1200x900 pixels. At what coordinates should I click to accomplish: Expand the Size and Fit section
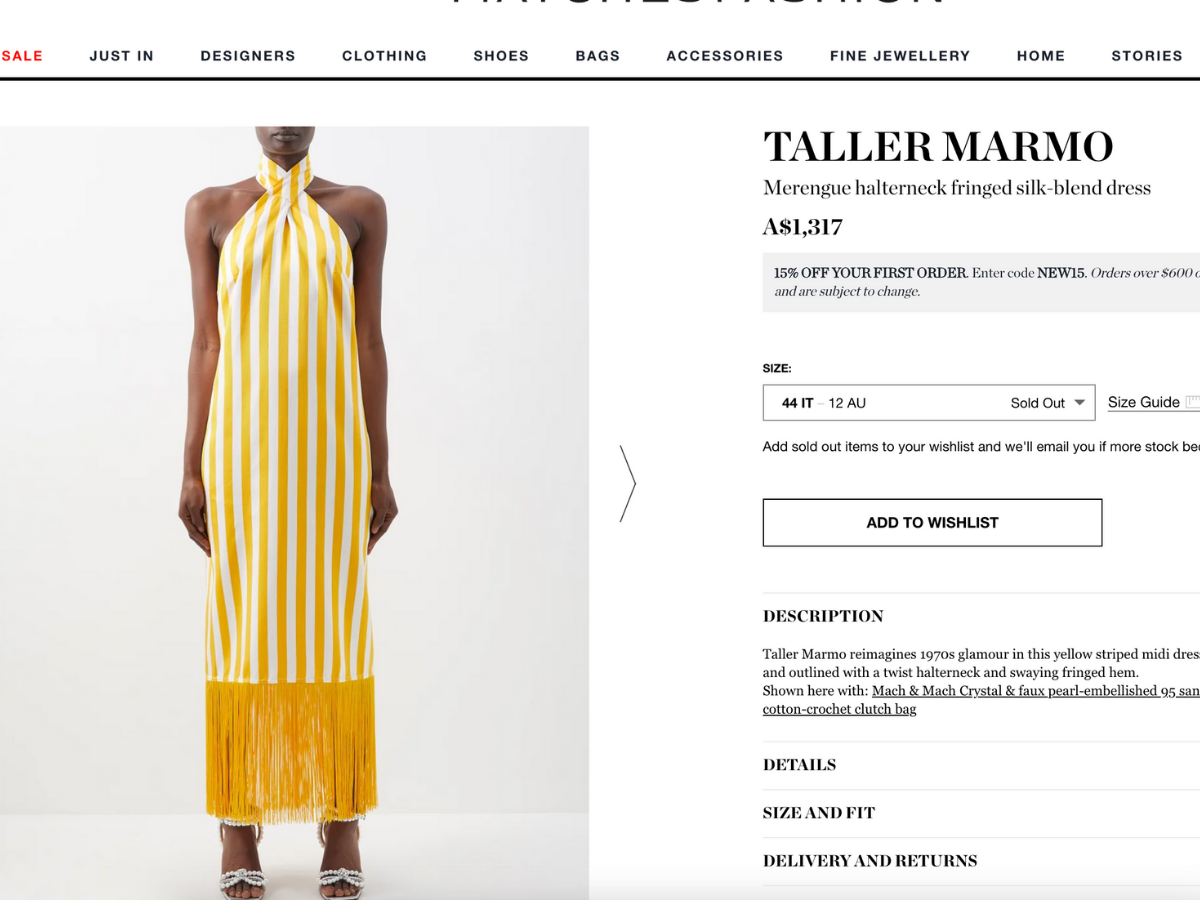(x=981, y=813)
